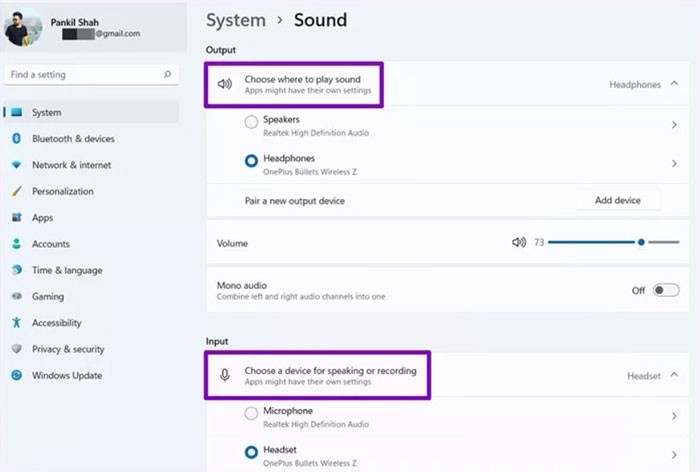Click the volume speaker icon beside 73

point(518,242)
